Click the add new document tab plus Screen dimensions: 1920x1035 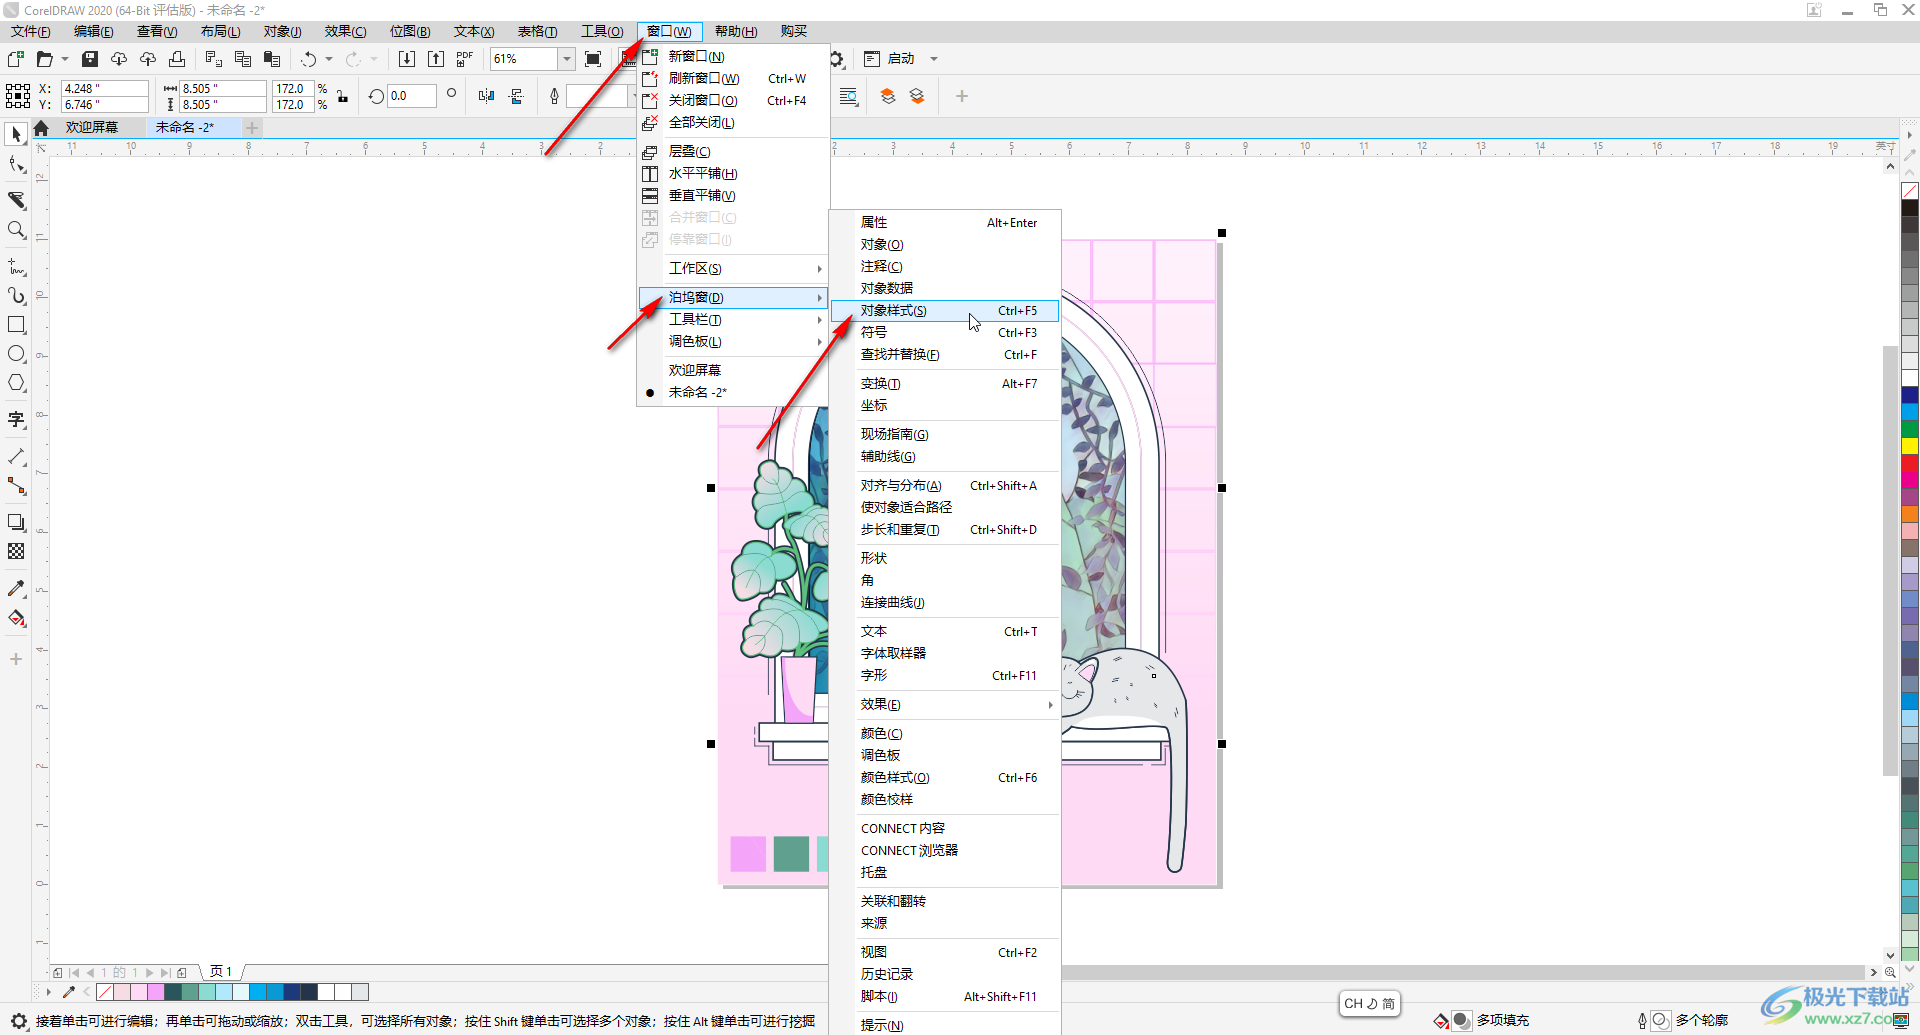tap(253, 128)
